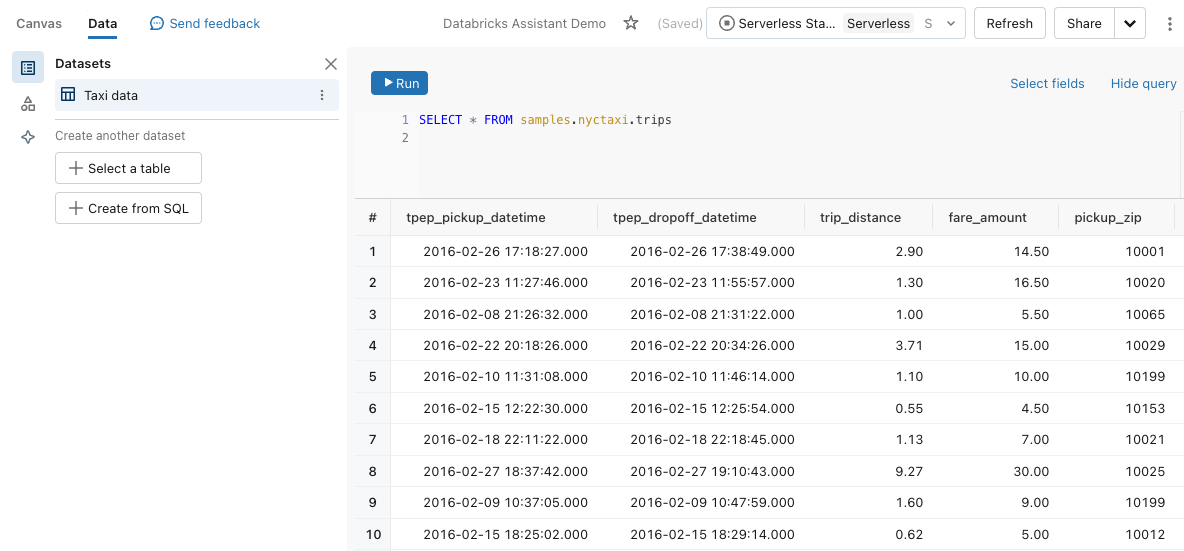Select the Datasets list sidebar icon
This screenshot has width=1184, height=551.
point(28,68)
